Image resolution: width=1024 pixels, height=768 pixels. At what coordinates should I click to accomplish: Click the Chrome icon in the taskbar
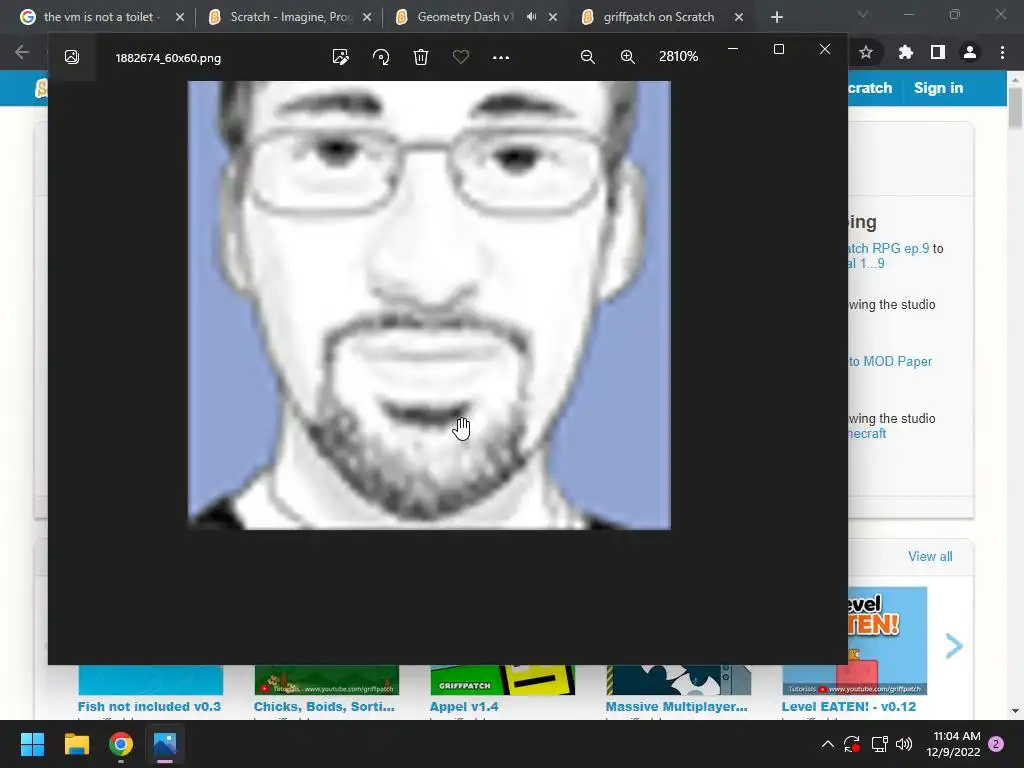tap(121, 744)
